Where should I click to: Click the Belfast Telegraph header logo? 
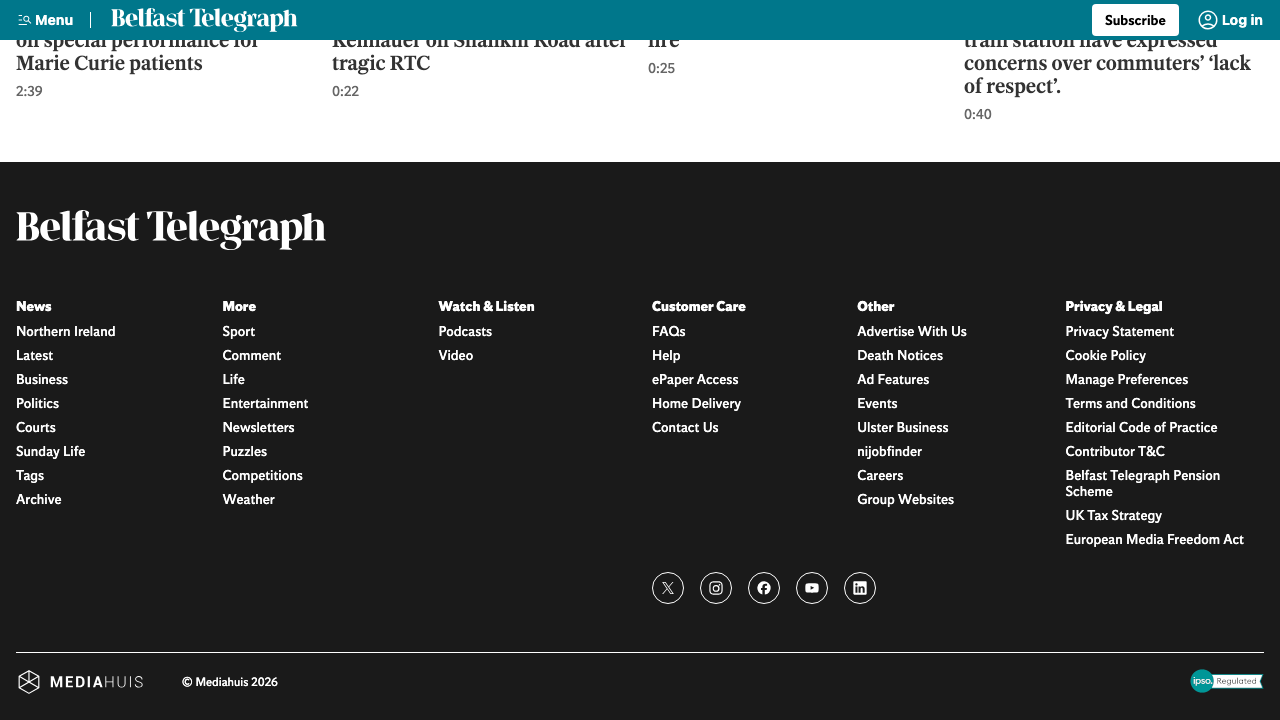(204, 20)
